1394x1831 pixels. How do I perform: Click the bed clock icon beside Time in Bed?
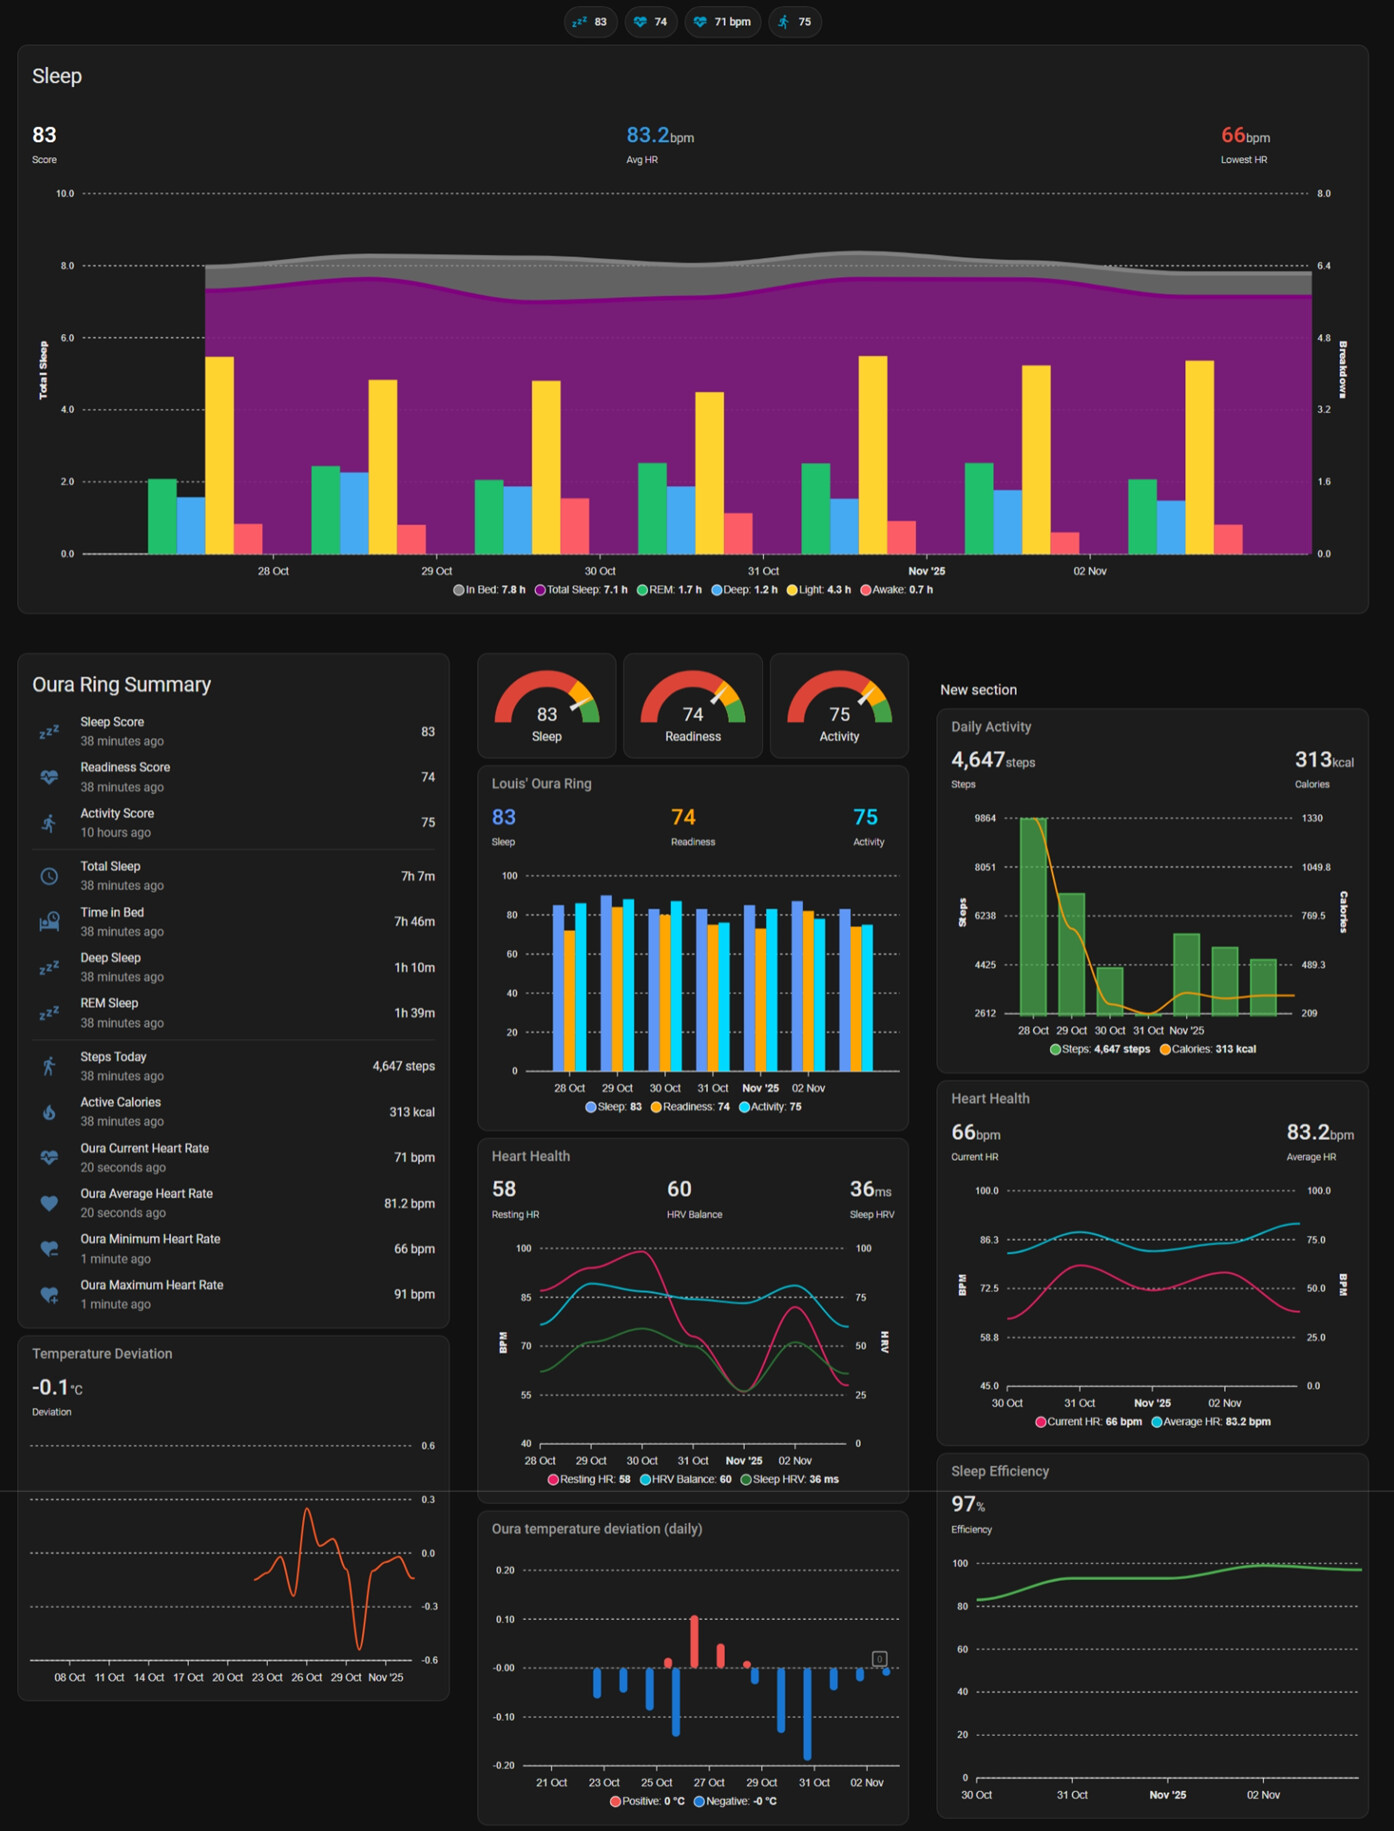49,922
